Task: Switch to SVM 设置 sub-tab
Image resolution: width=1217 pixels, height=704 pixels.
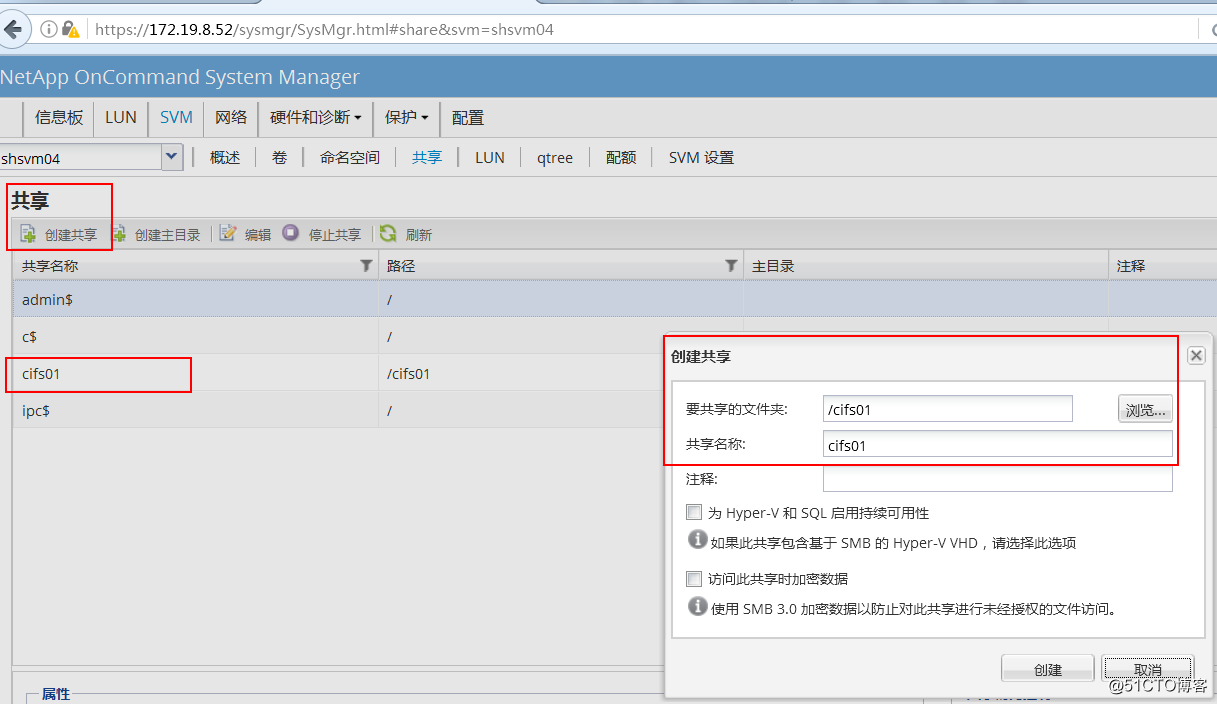Action: pos(701,157)
